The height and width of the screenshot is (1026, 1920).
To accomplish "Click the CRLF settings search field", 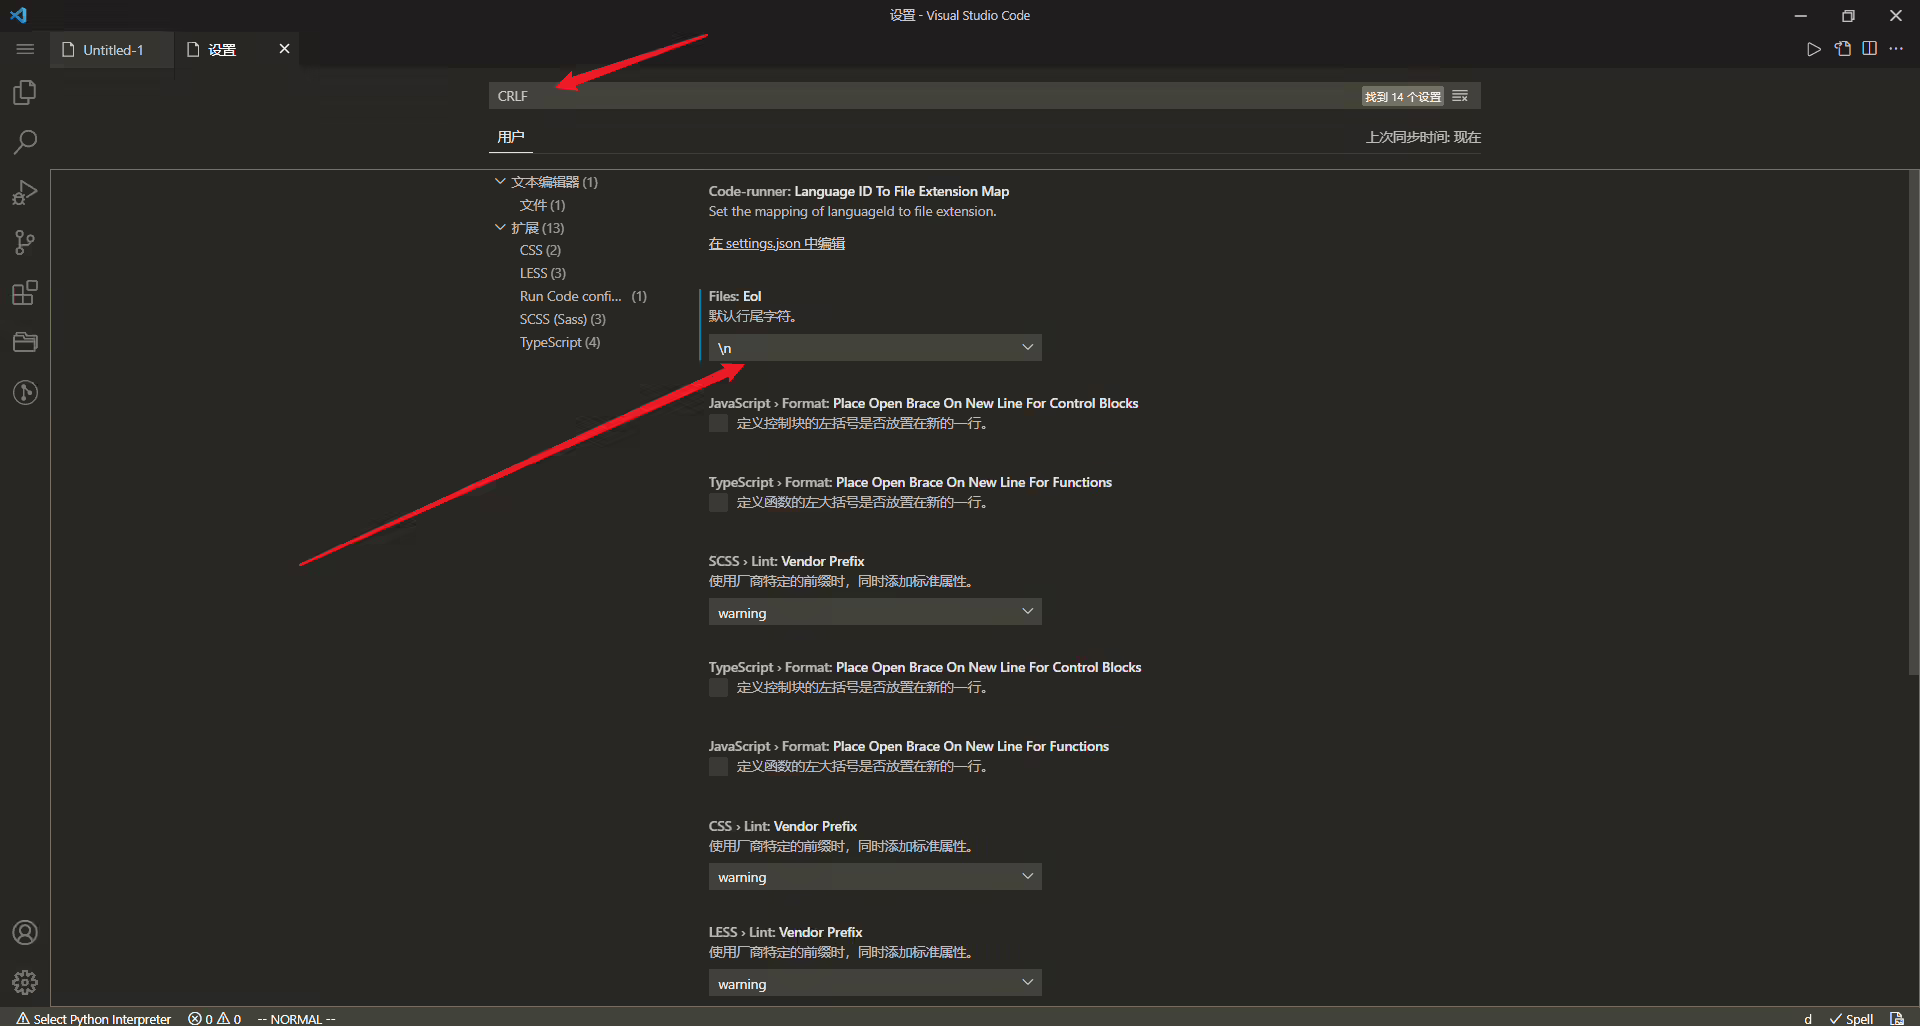I will [x=925, y=96].
